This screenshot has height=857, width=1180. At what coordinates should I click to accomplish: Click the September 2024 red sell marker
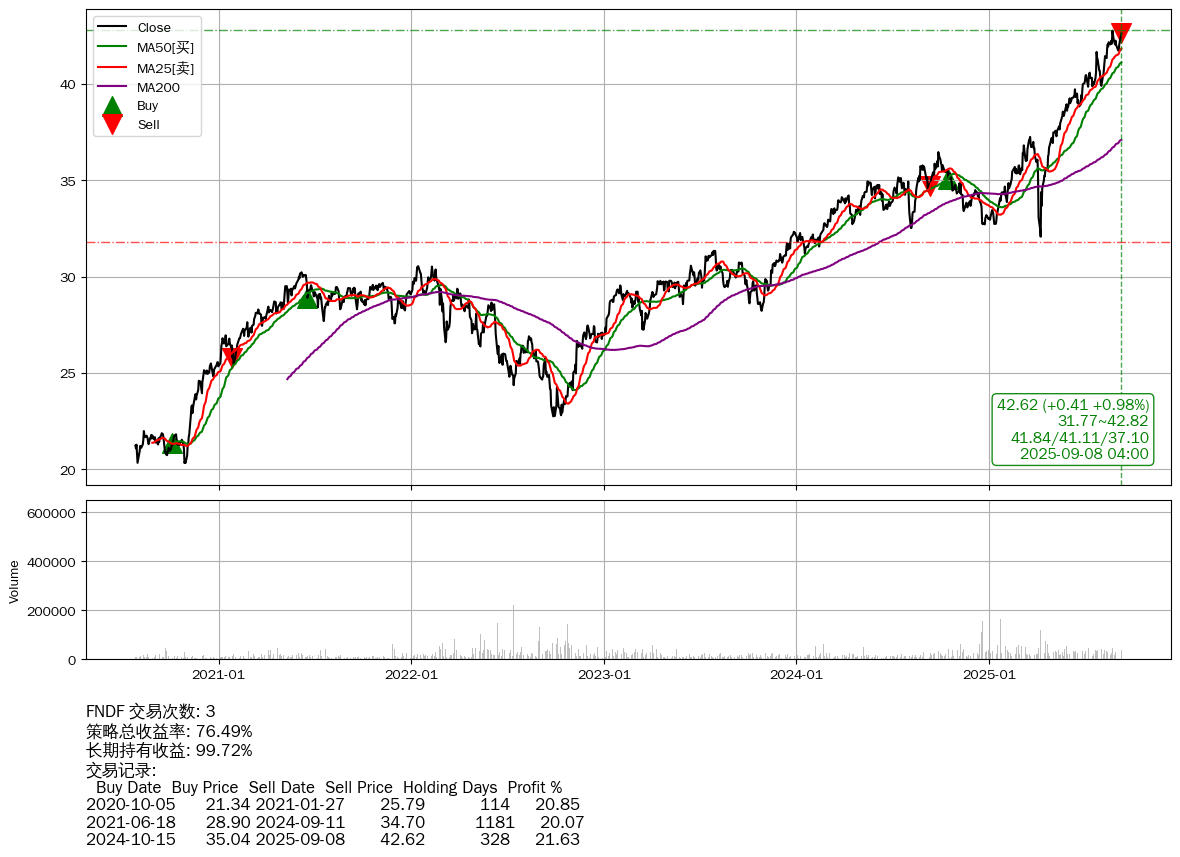pos(930,185)
